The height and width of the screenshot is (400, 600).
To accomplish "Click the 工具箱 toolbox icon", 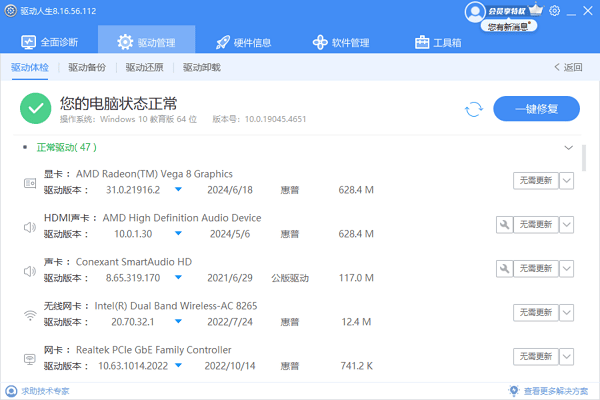I will (x=422, y=42).
